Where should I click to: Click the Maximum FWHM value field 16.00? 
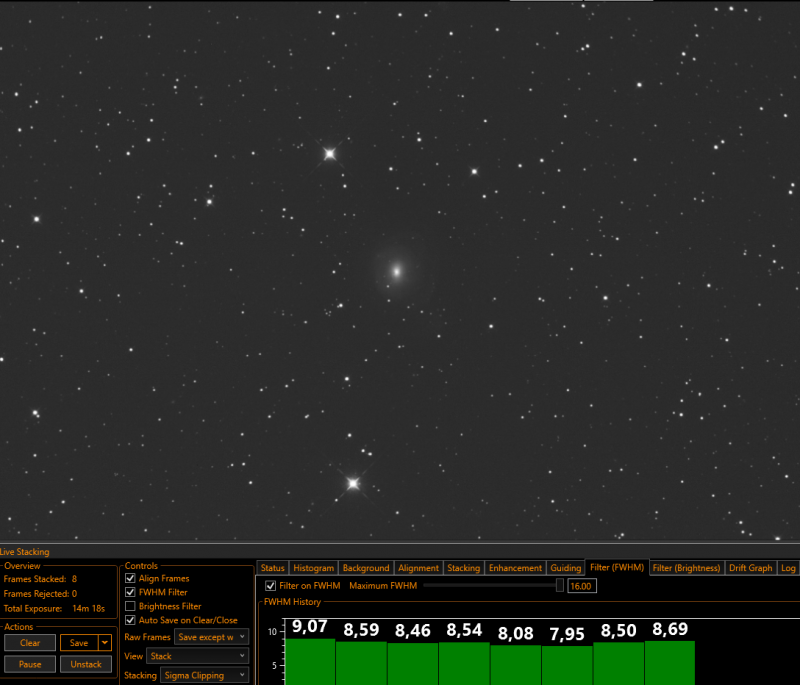[582, 586]
